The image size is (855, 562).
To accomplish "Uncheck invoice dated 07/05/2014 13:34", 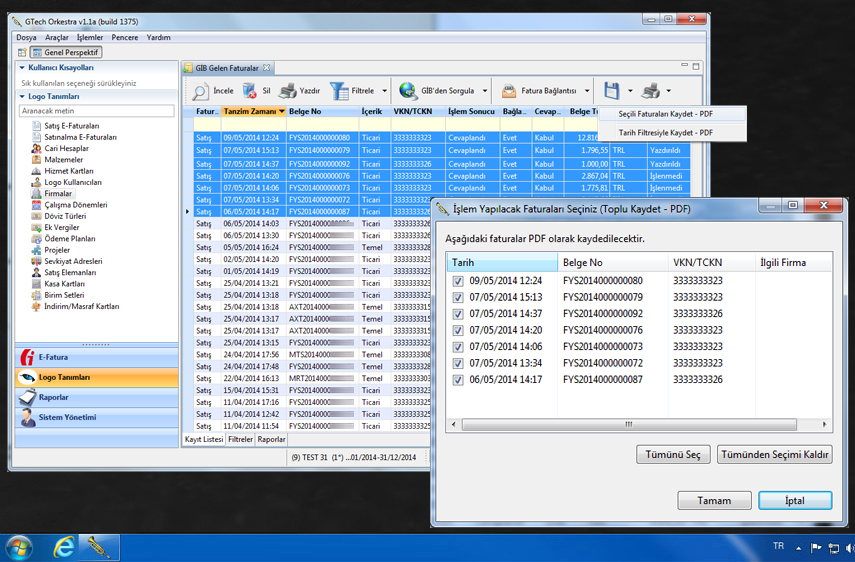I will click(x=458, y=364).
